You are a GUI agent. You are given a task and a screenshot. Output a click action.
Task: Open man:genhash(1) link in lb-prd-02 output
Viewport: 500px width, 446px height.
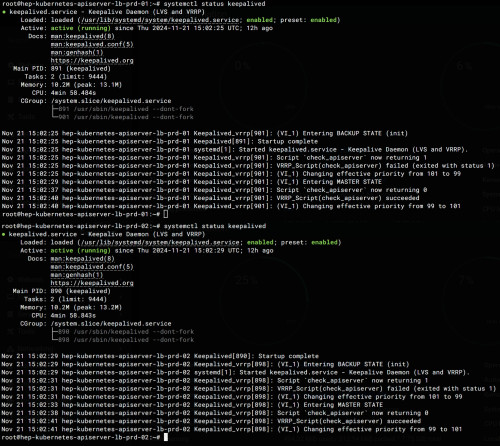pos(77,275)
